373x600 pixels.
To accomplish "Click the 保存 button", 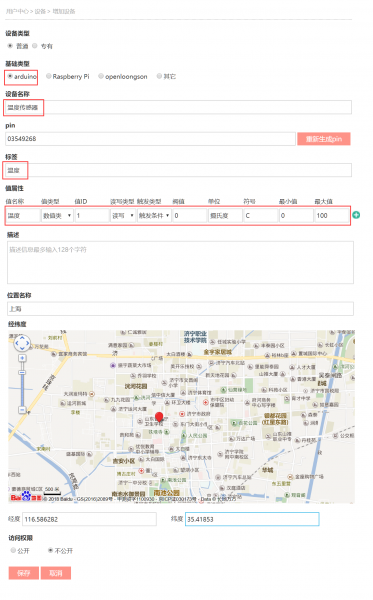I will click(24, 573).
